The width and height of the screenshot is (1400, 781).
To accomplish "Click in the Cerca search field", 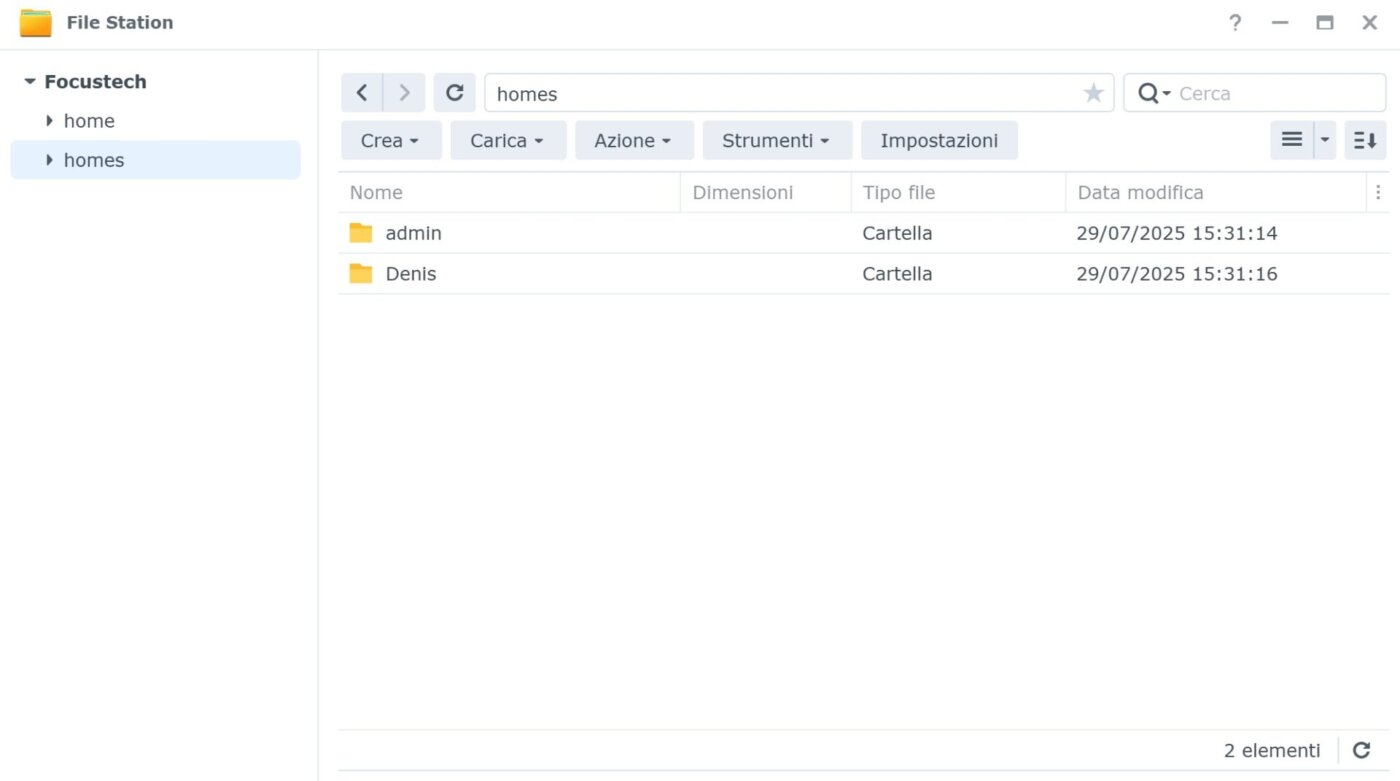I will tap(1275, 93).
